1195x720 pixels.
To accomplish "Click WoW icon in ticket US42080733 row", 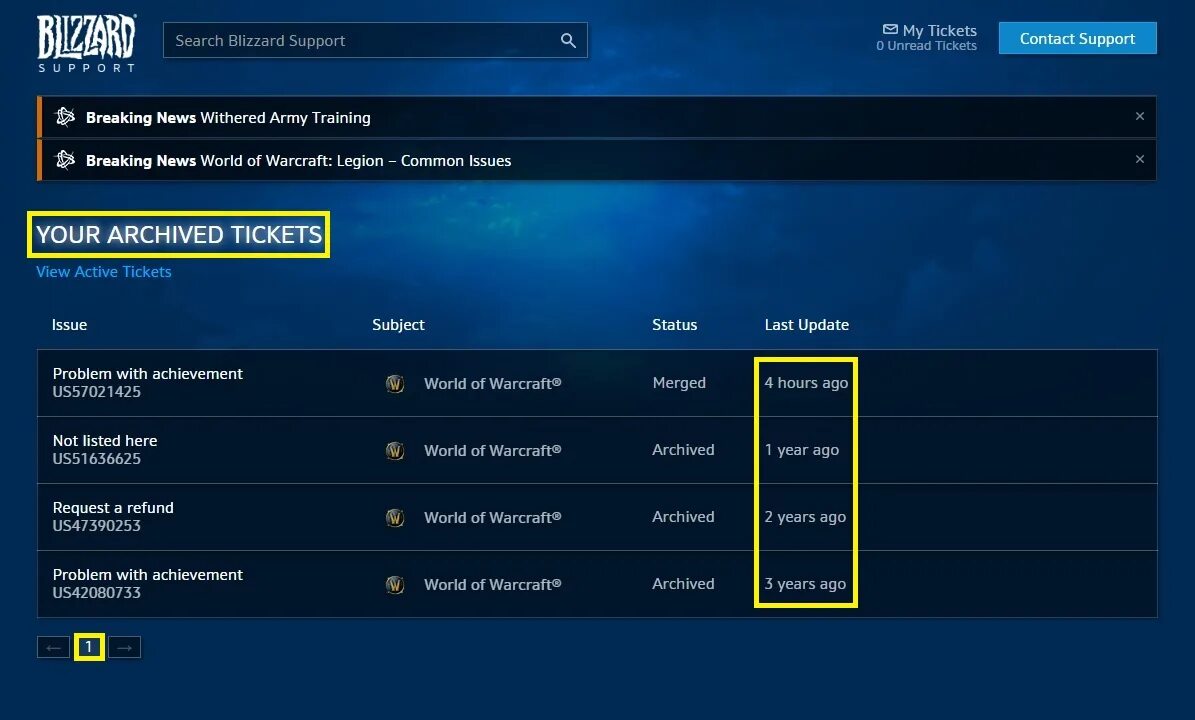I will click(x=395, y=584).
